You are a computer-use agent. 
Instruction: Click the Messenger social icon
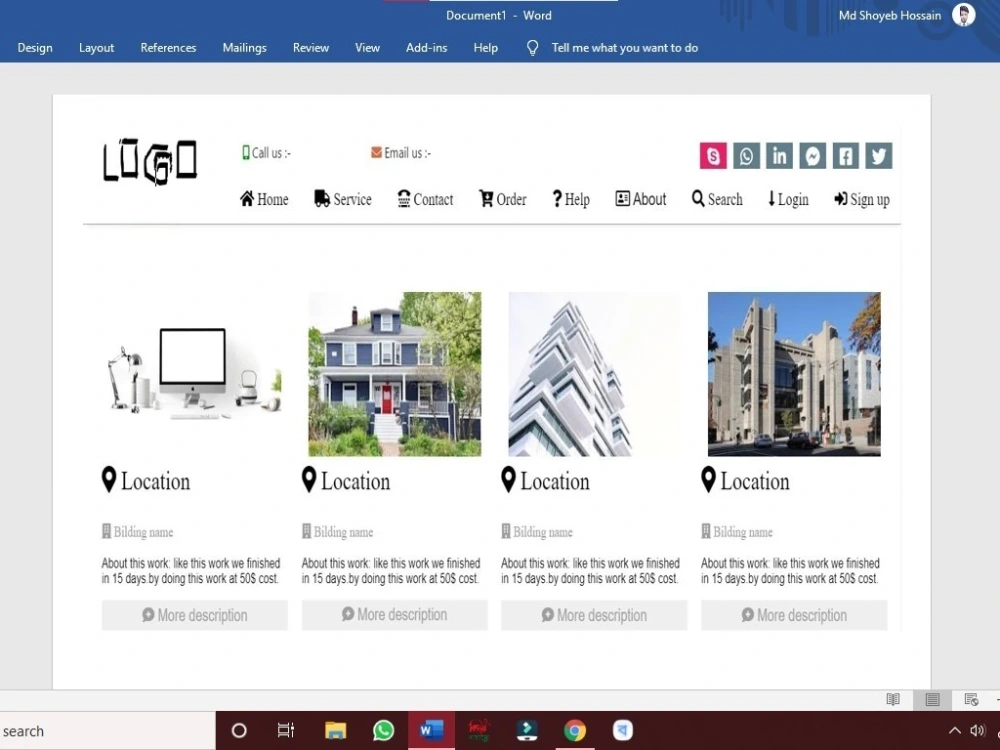[x=812, y=156]
